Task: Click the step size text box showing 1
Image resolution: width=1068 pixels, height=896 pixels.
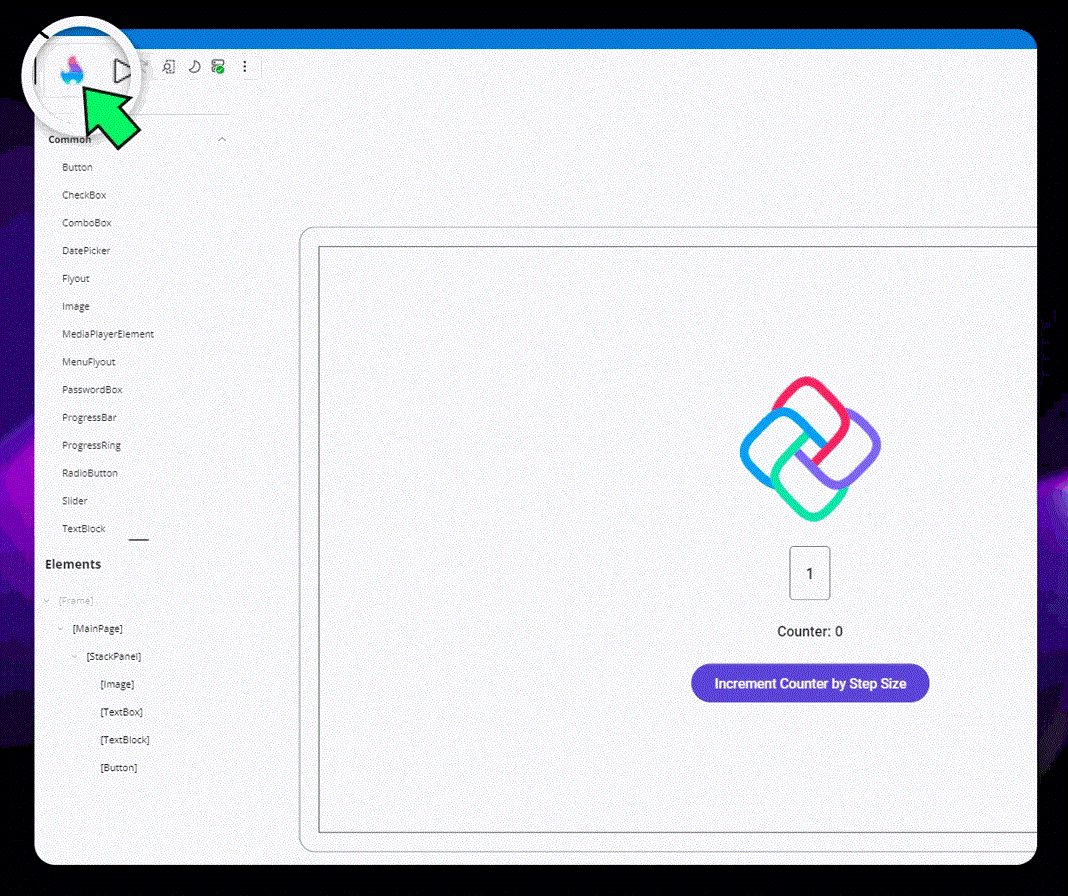Action: point(810,573)
